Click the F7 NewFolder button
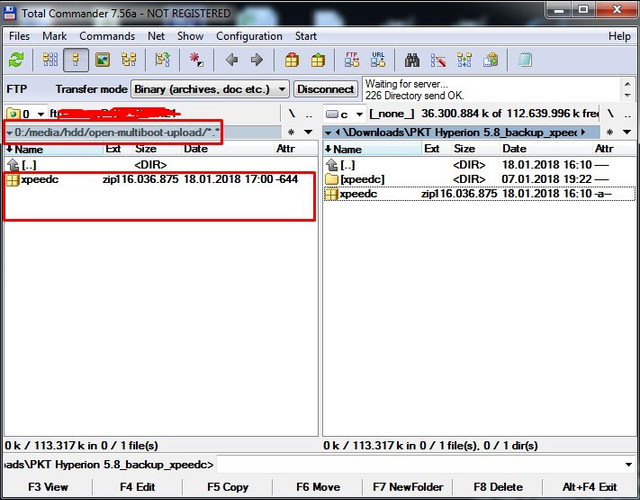 pyautogui.click(x=408, y=487)
